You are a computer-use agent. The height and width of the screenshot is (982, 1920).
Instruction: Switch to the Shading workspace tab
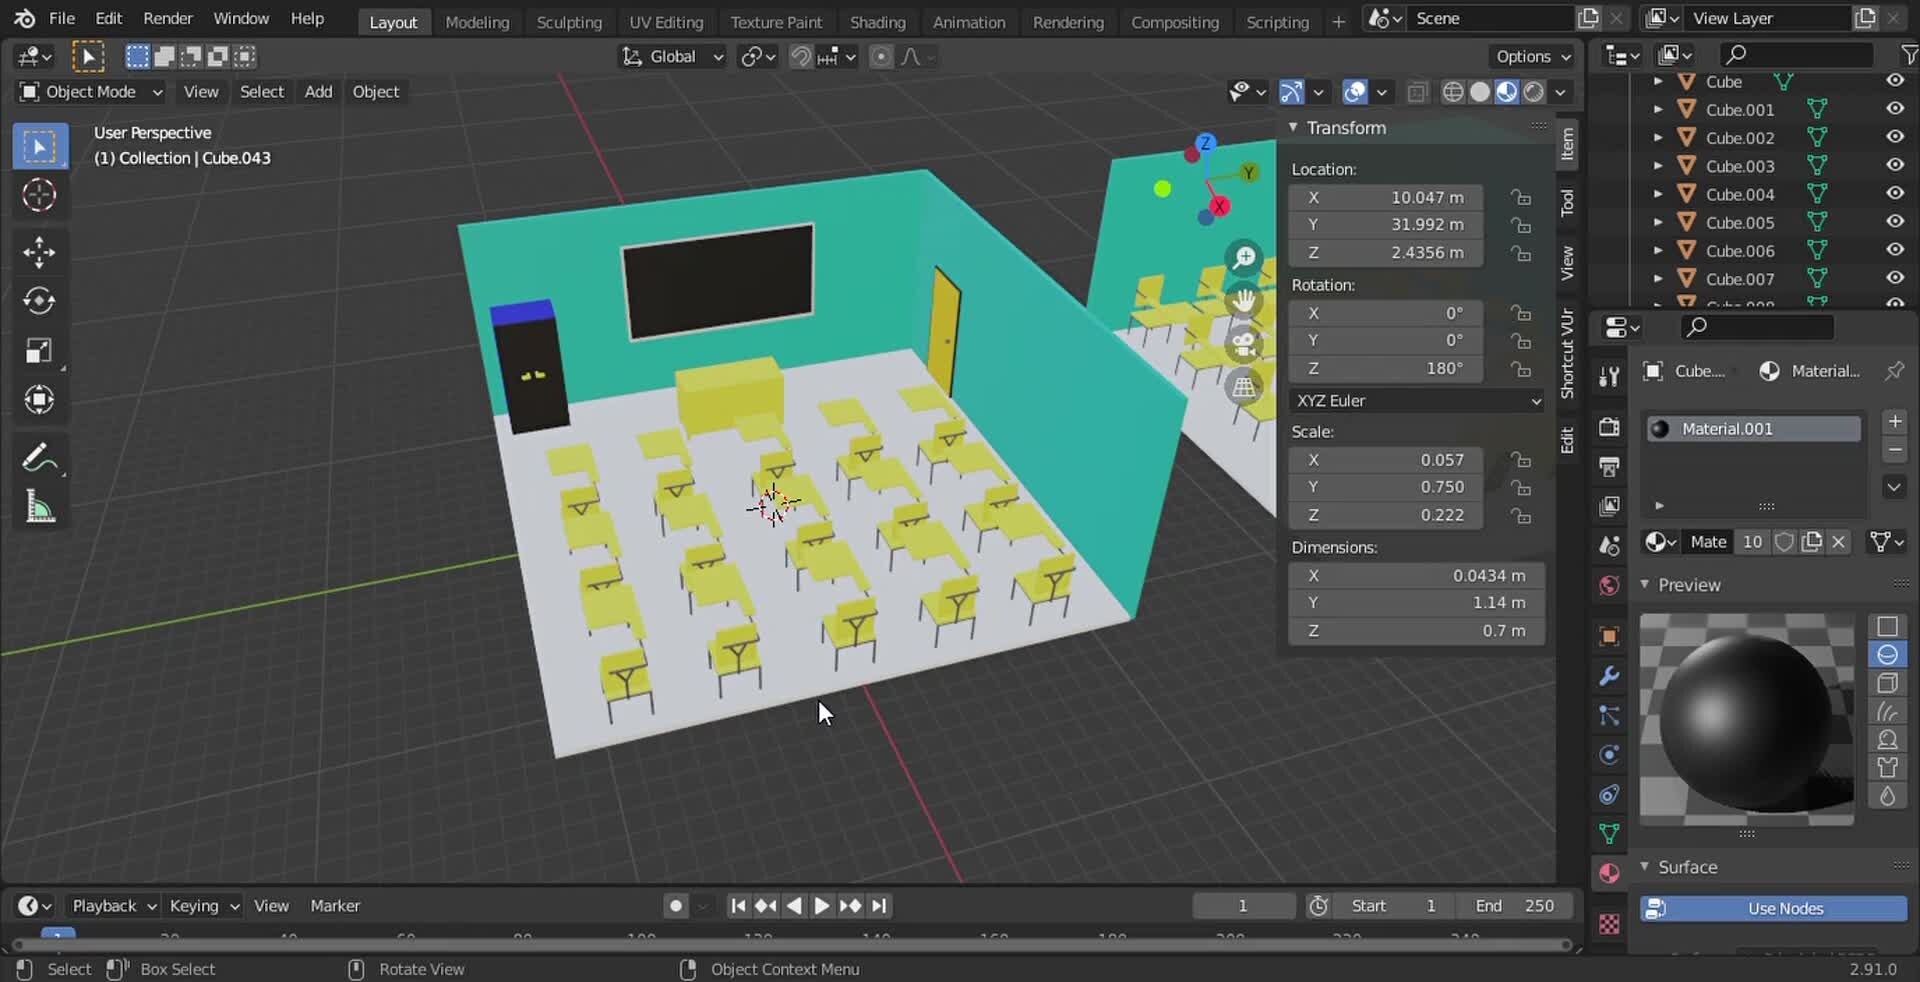(878, 21)
